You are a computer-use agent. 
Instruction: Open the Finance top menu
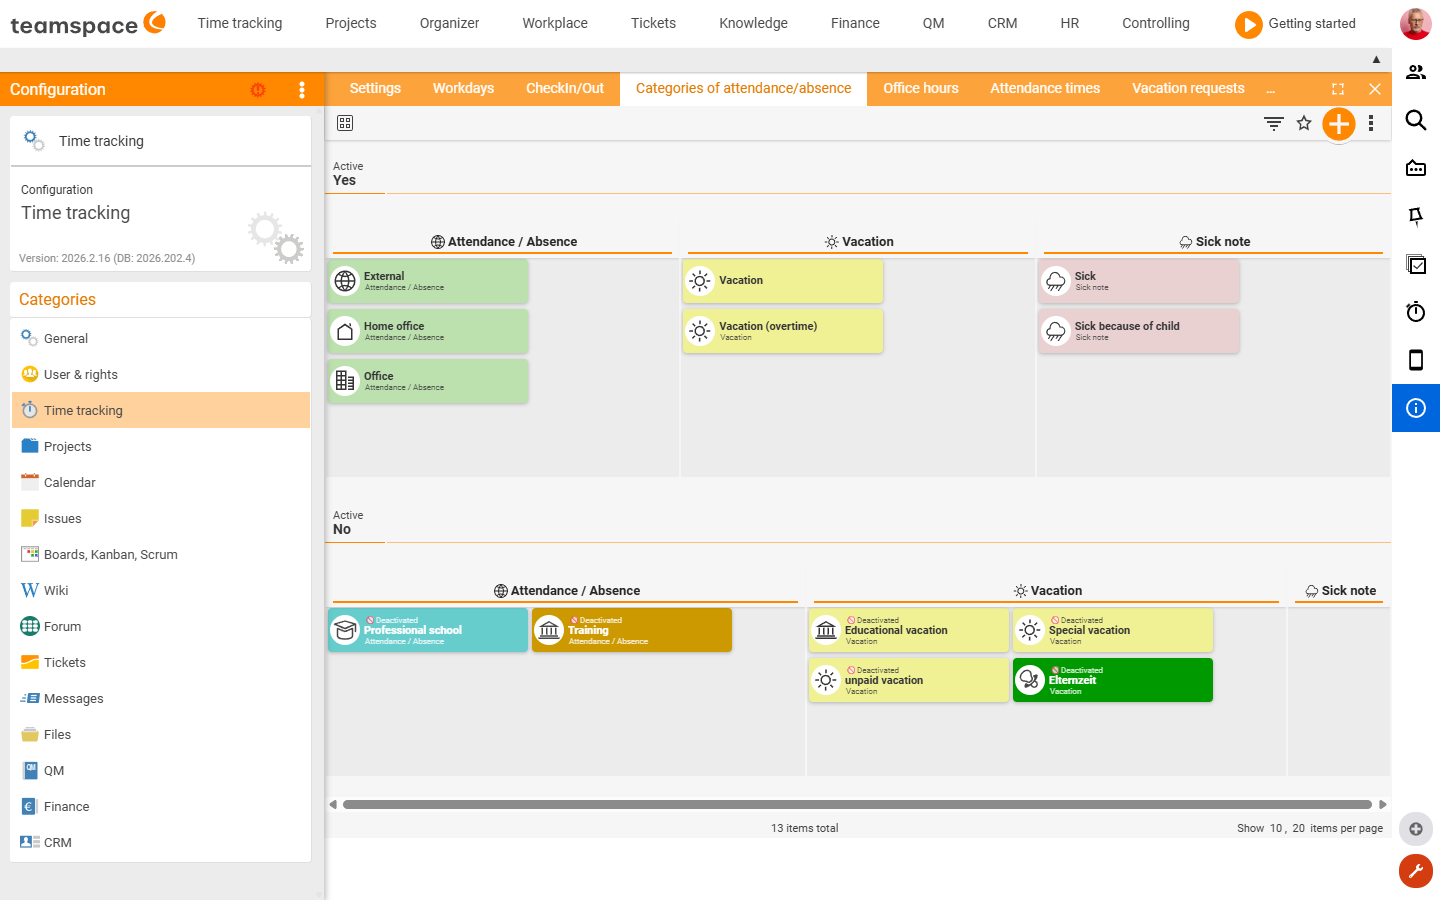(x=855, y=23)
